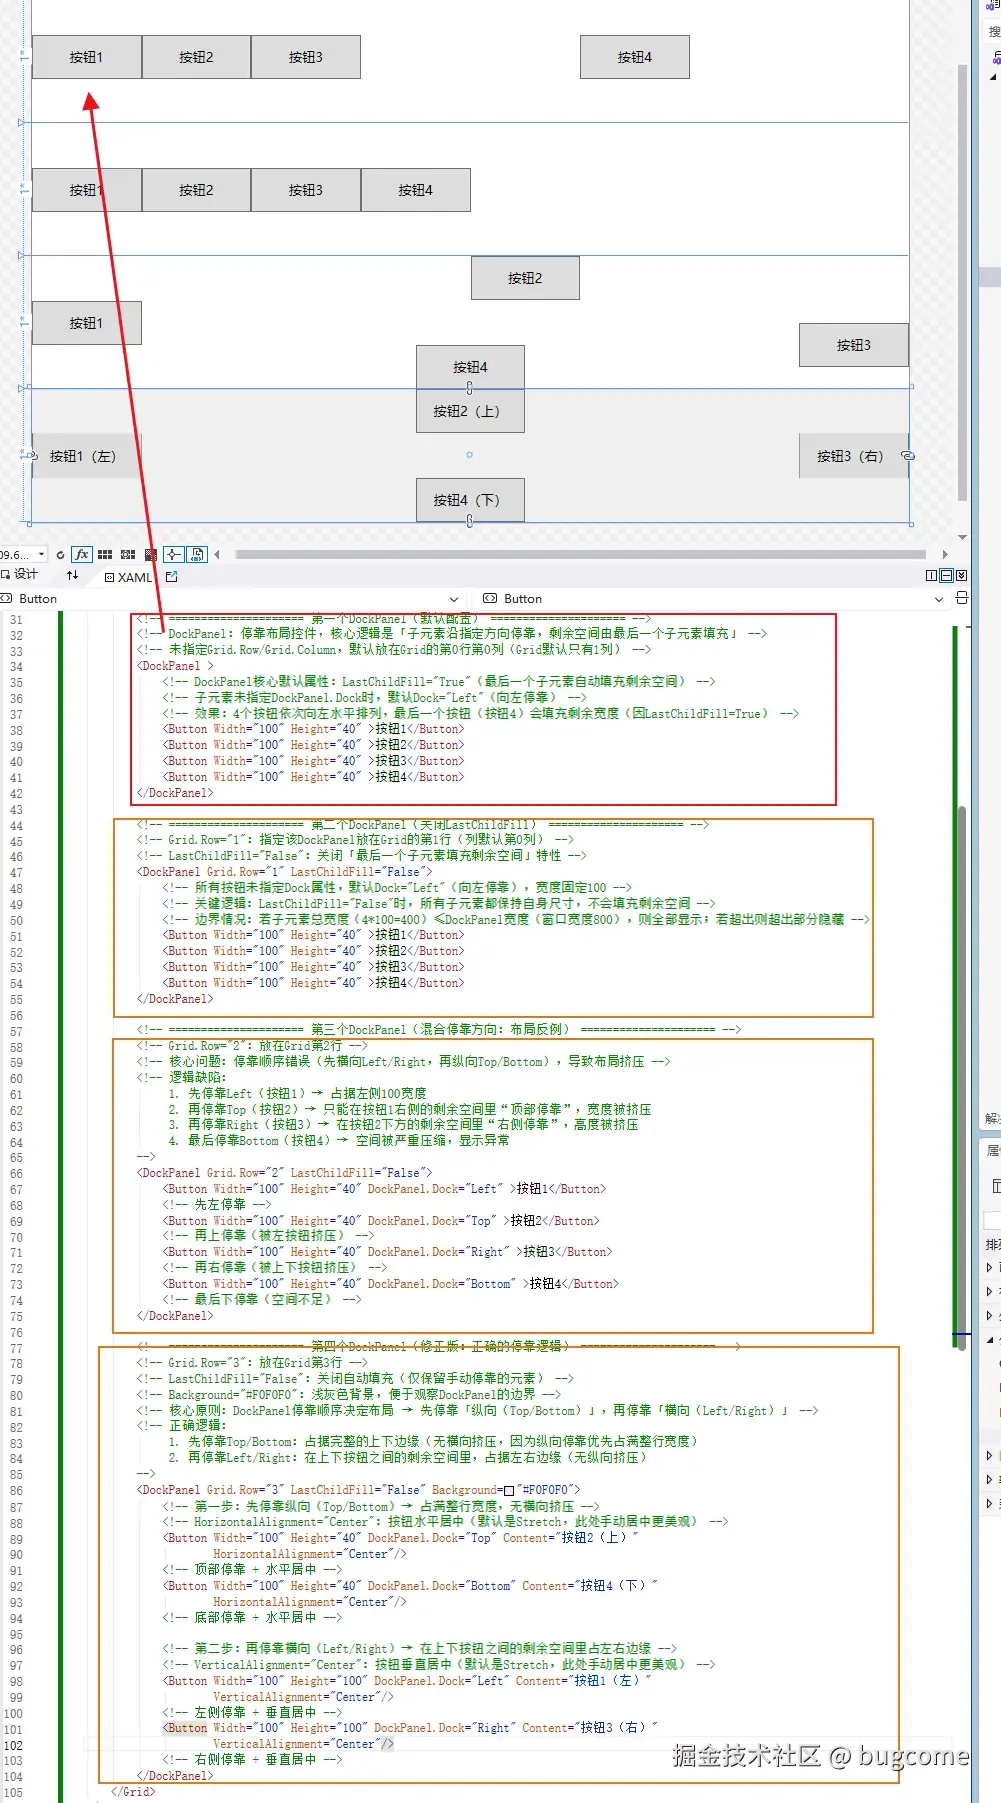1001x1803 pixels.
Task: Click line number 33 in gutter
Action: (16, 651)
